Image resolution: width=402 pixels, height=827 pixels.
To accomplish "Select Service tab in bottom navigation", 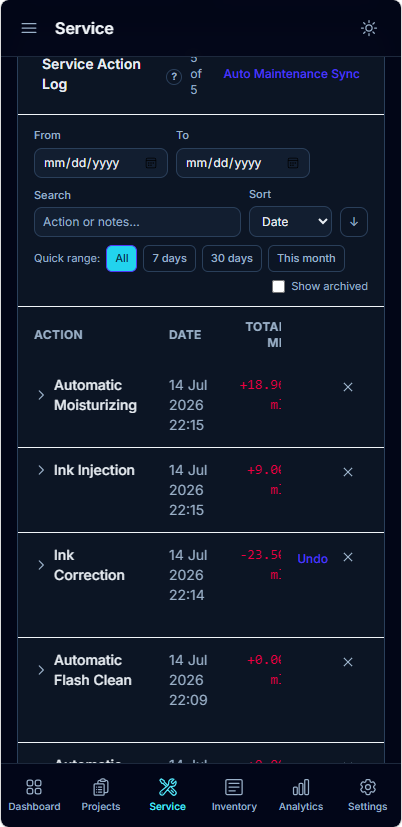I will tap(168, 795).
